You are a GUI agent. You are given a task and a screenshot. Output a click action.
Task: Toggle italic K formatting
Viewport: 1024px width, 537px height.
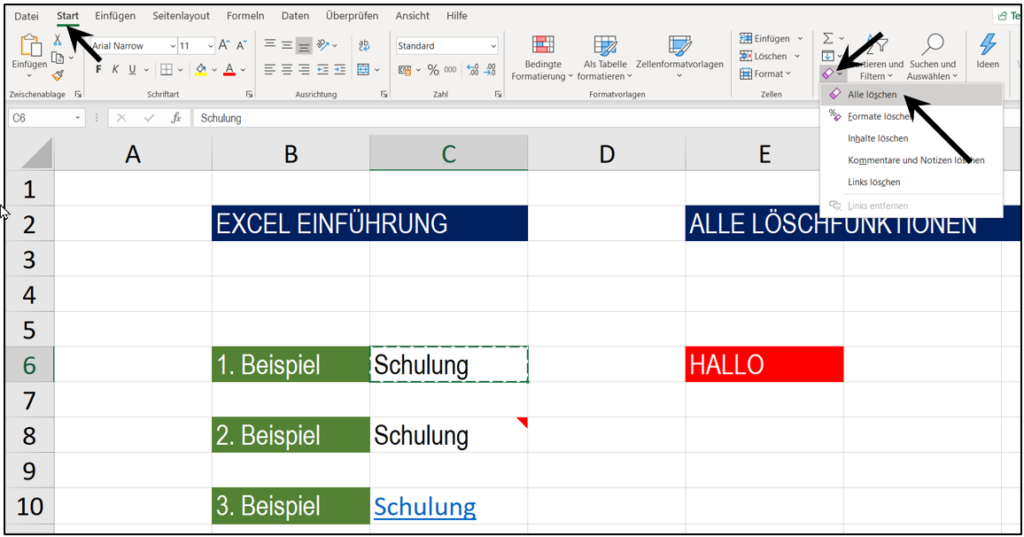pos(115,69)
